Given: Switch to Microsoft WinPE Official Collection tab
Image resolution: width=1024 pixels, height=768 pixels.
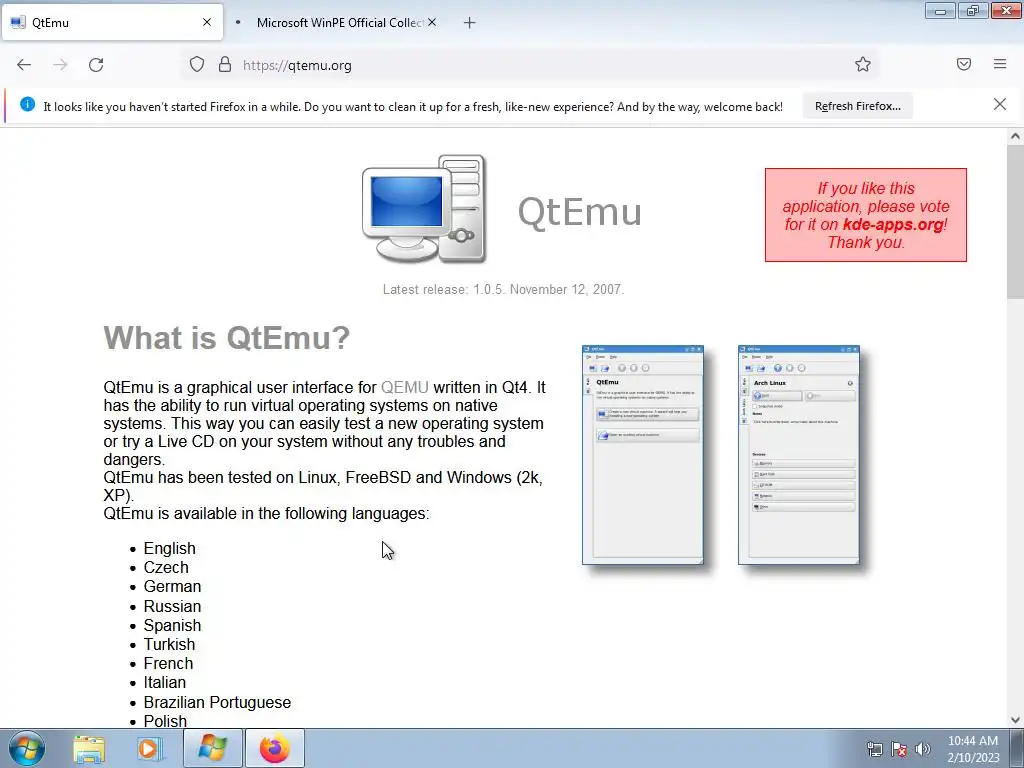Looking at the screenshot, I should [334, 22].
